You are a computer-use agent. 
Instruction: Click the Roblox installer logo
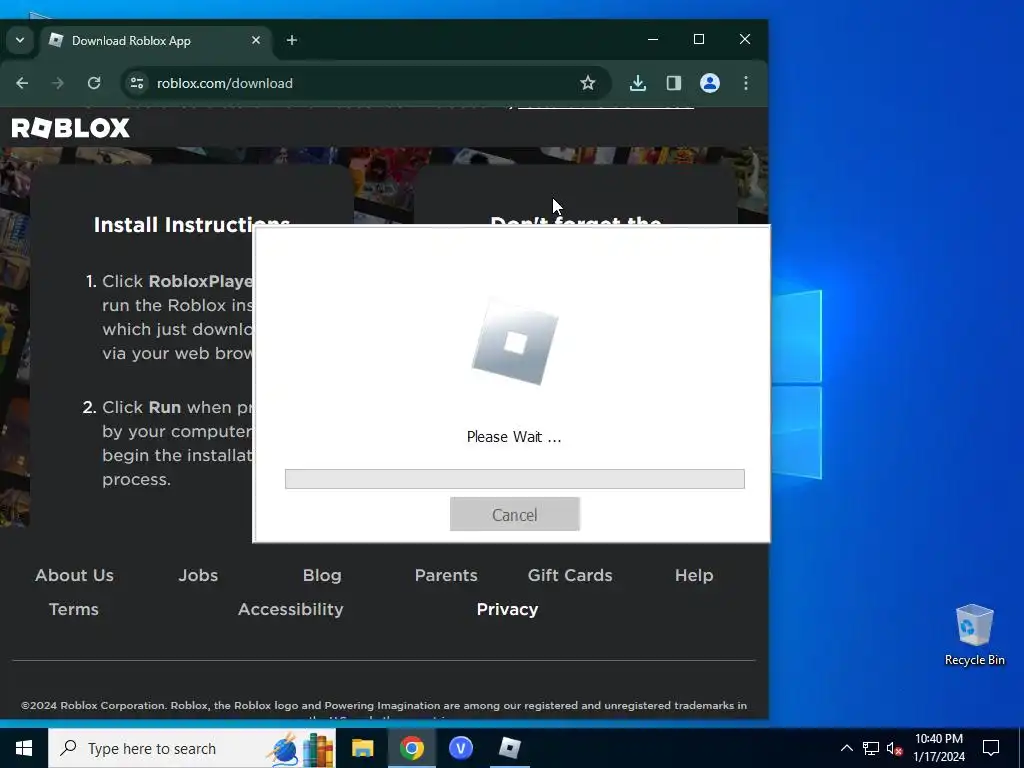pos(515,342)
